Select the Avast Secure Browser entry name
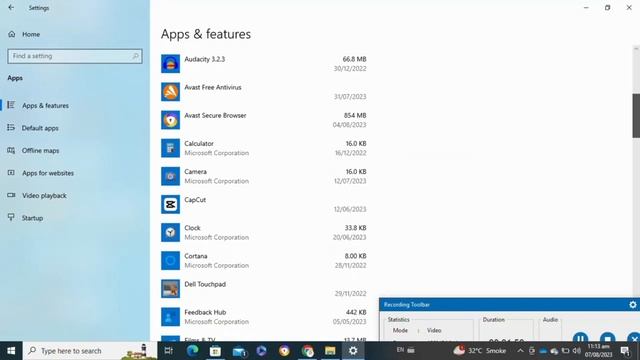 215,116
